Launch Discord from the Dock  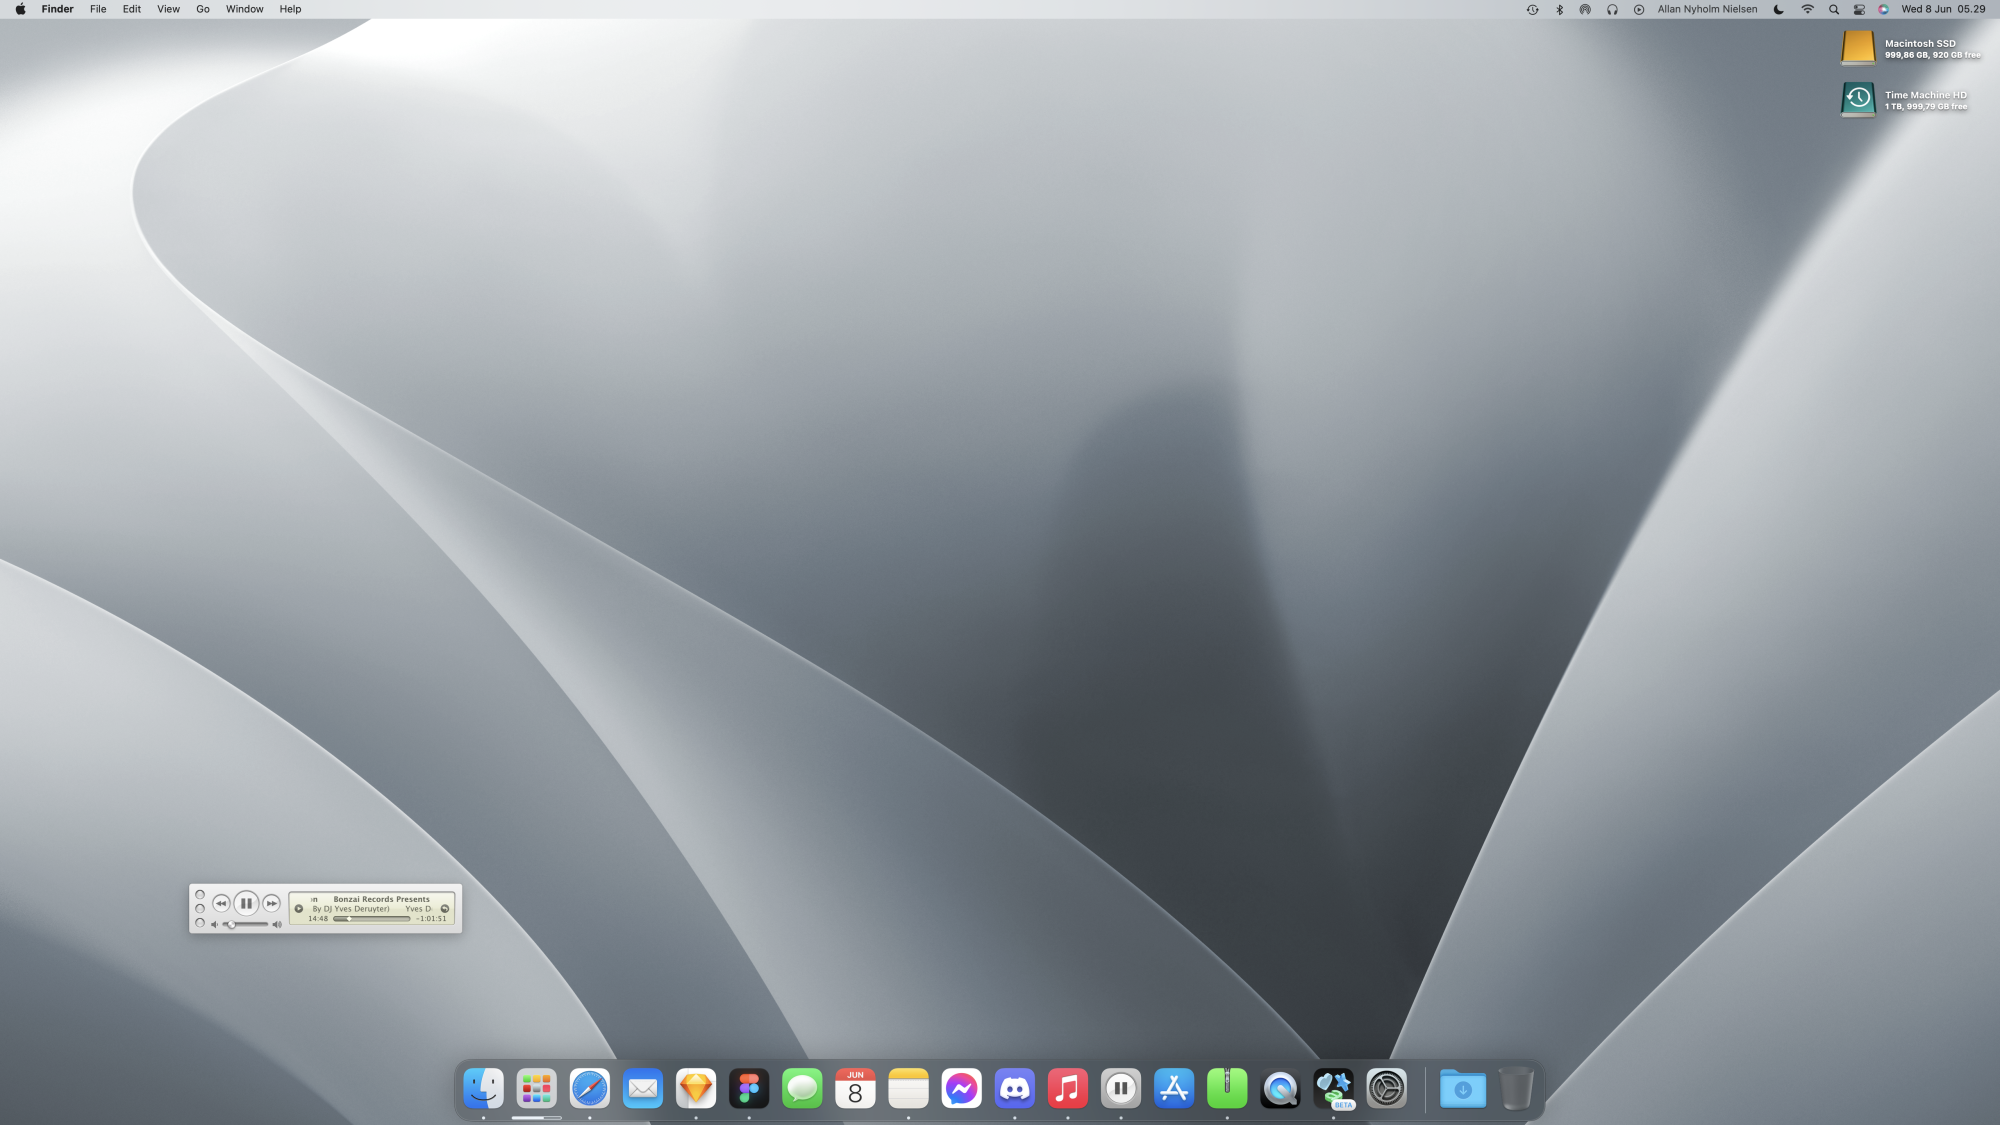coord(1014,1088)
